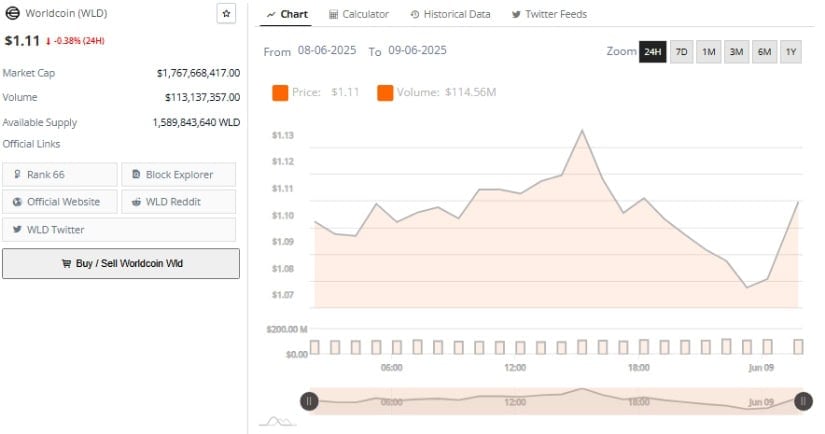
Task: Click the Twitter bird icon in WLD Twitter
Action: pos(17,229)
